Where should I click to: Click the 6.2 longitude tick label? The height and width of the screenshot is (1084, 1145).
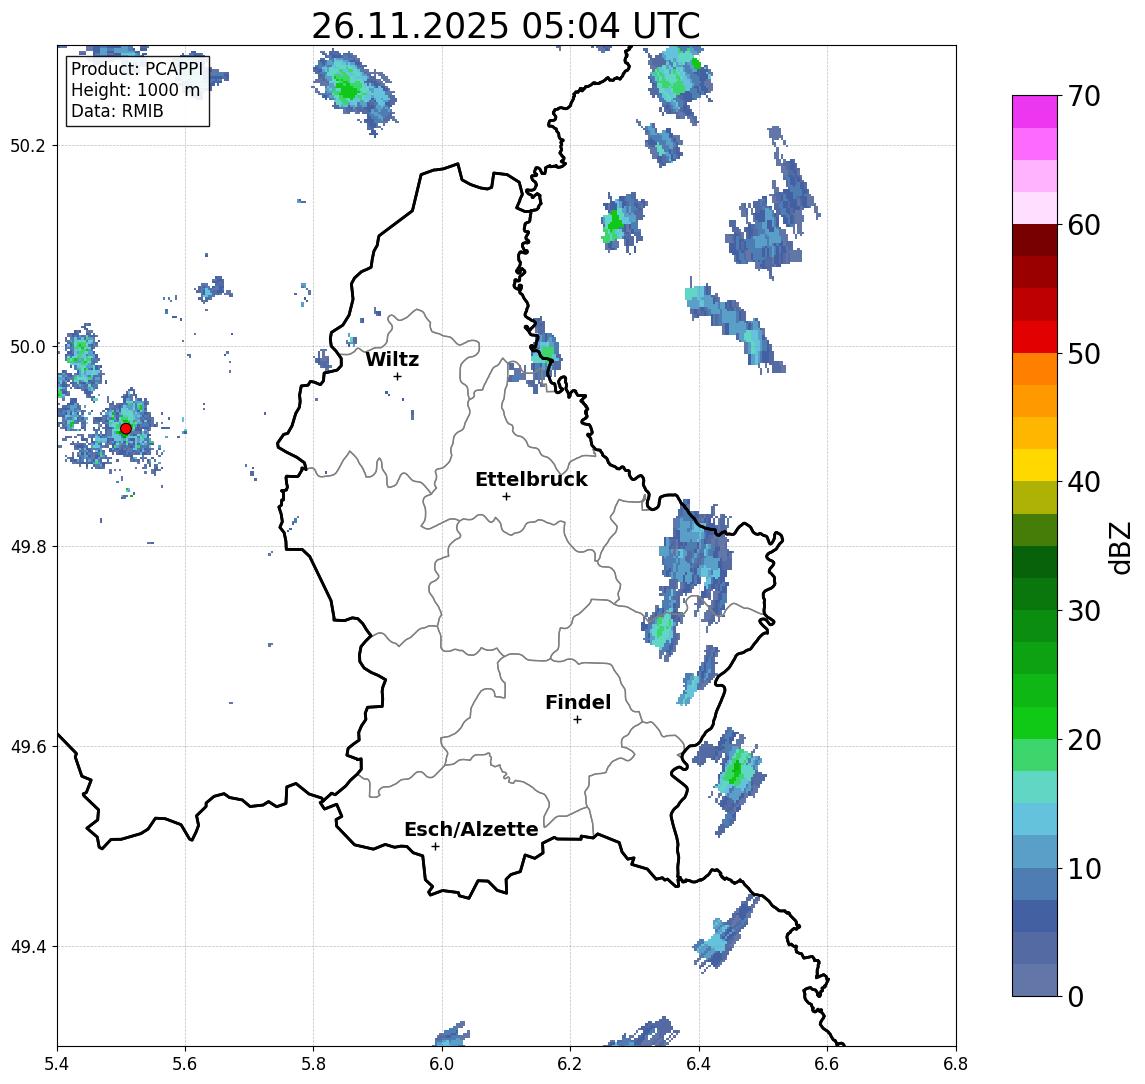pos(570,1064)
